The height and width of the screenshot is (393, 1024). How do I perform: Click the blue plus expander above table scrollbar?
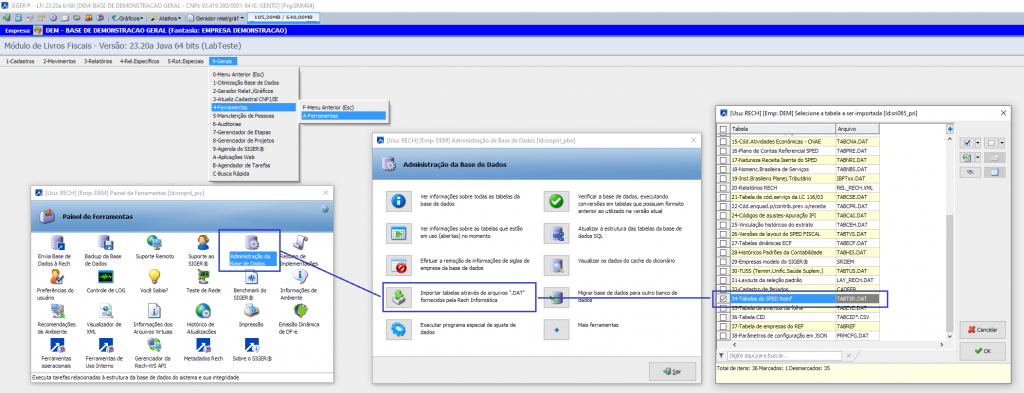[x=949, y=129]
